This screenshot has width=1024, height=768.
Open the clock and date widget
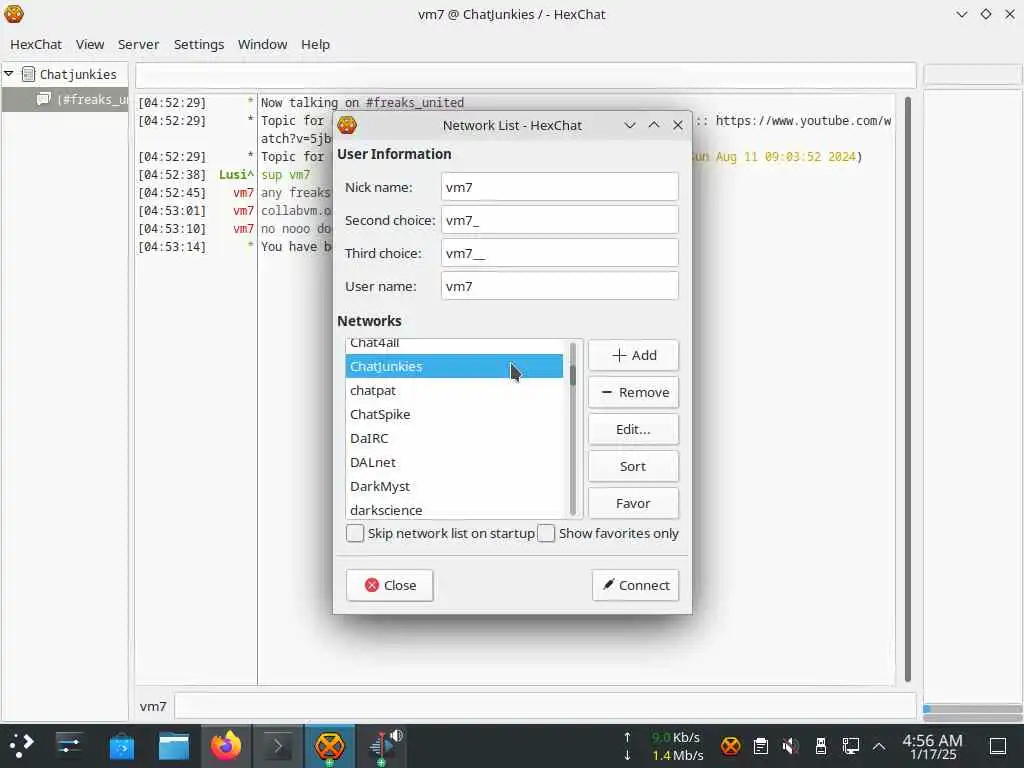click(933, 746)
